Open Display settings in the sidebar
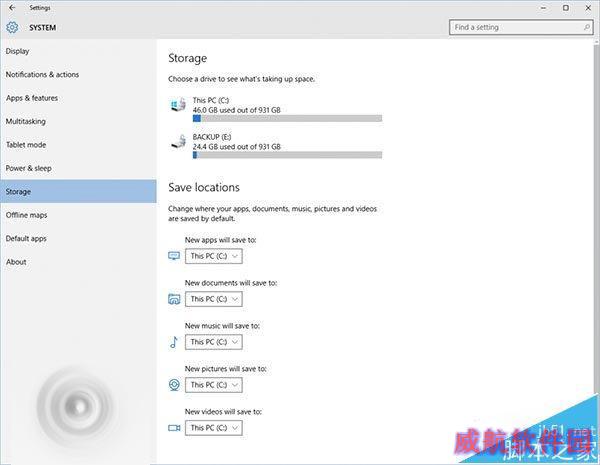 (78, 51)
